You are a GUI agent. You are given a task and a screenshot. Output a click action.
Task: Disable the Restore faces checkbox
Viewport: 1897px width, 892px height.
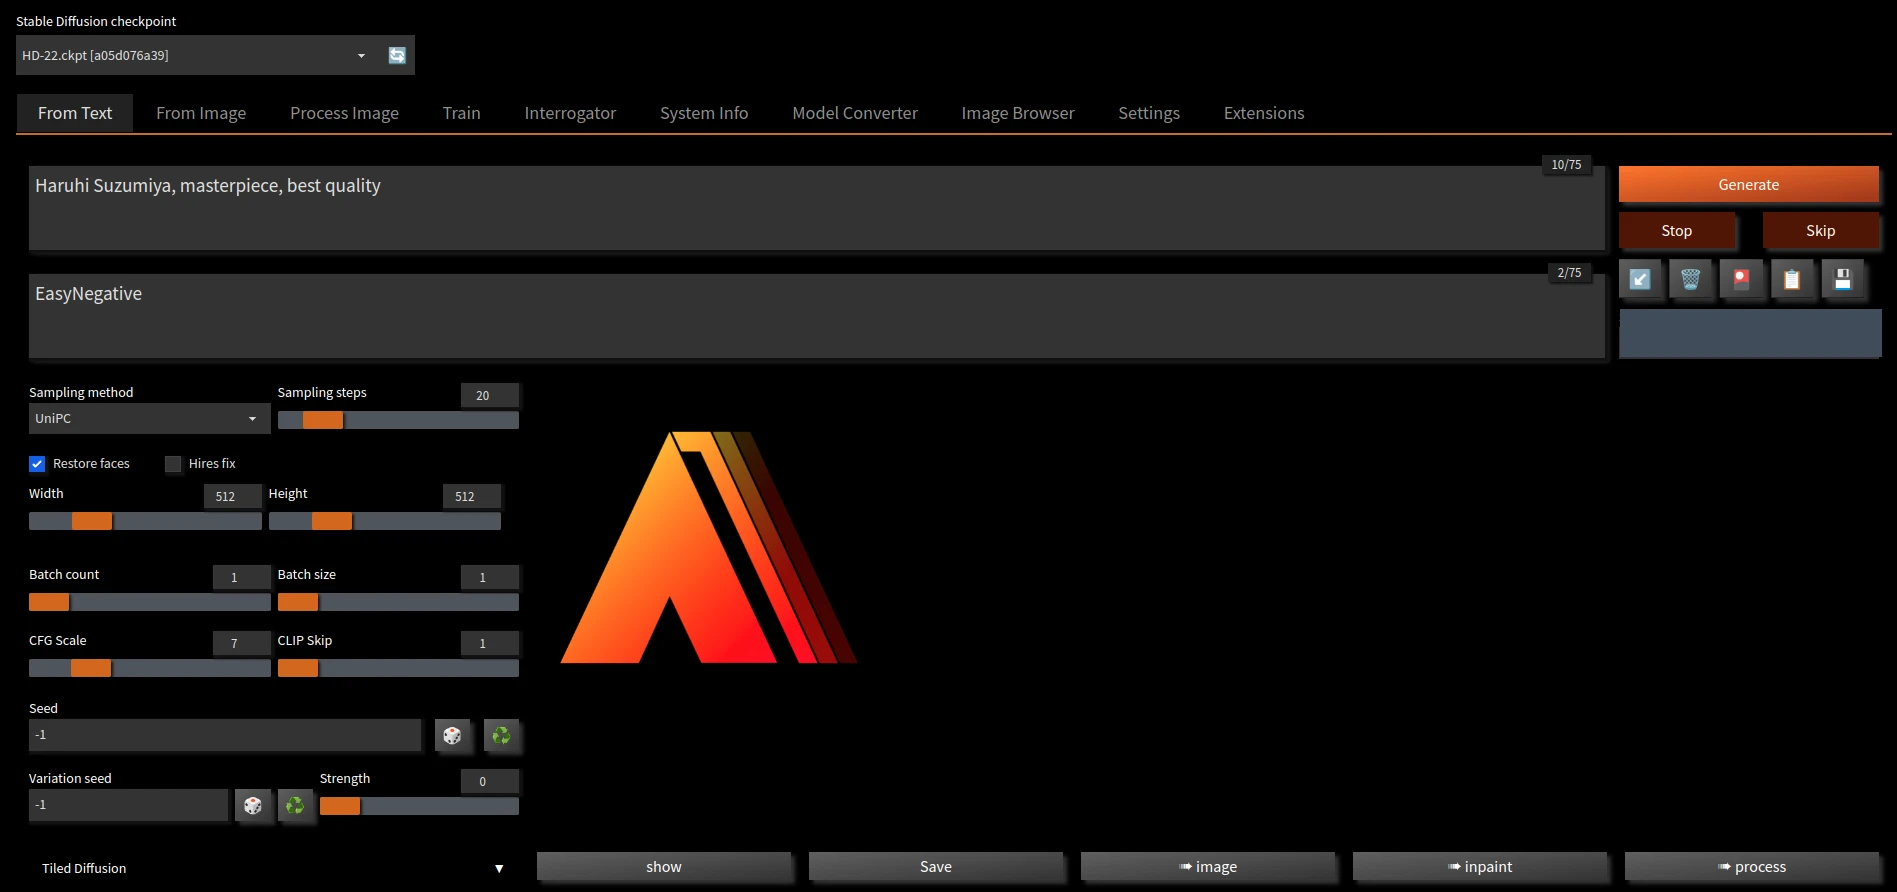tap(37, 464)
